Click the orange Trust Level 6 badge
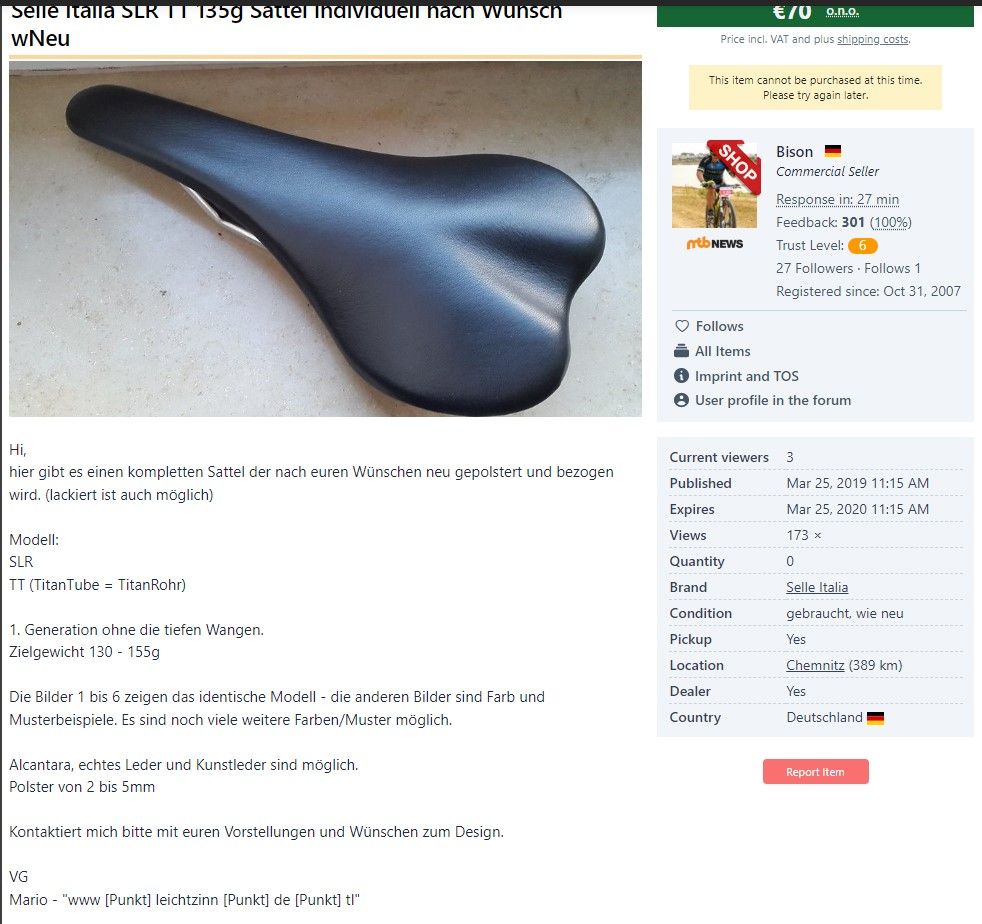Image resolution: width=982 pixels, height=924 pixels. tap(862, 246)
